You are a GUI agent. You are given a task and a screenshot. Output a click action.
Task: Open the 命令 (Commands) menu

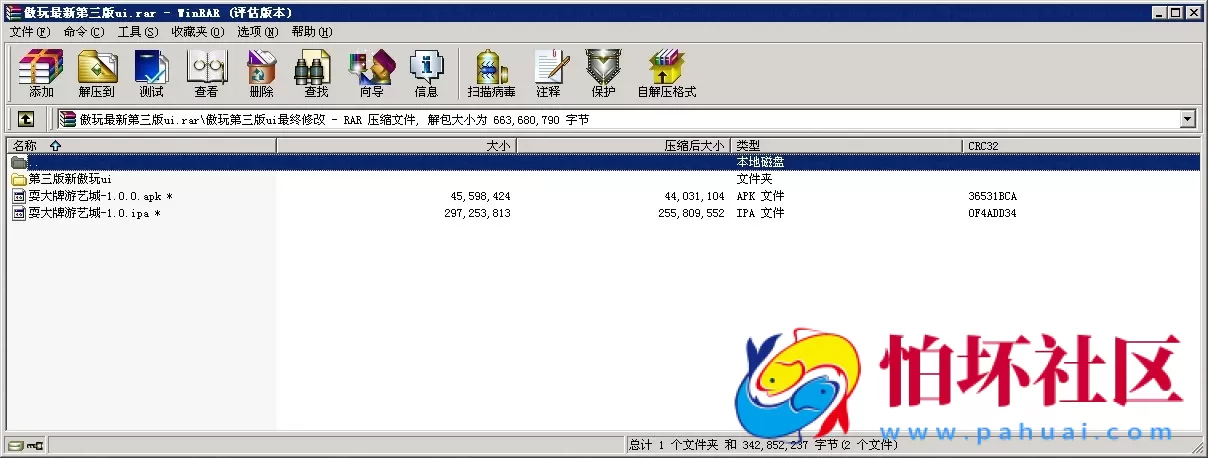84,32
